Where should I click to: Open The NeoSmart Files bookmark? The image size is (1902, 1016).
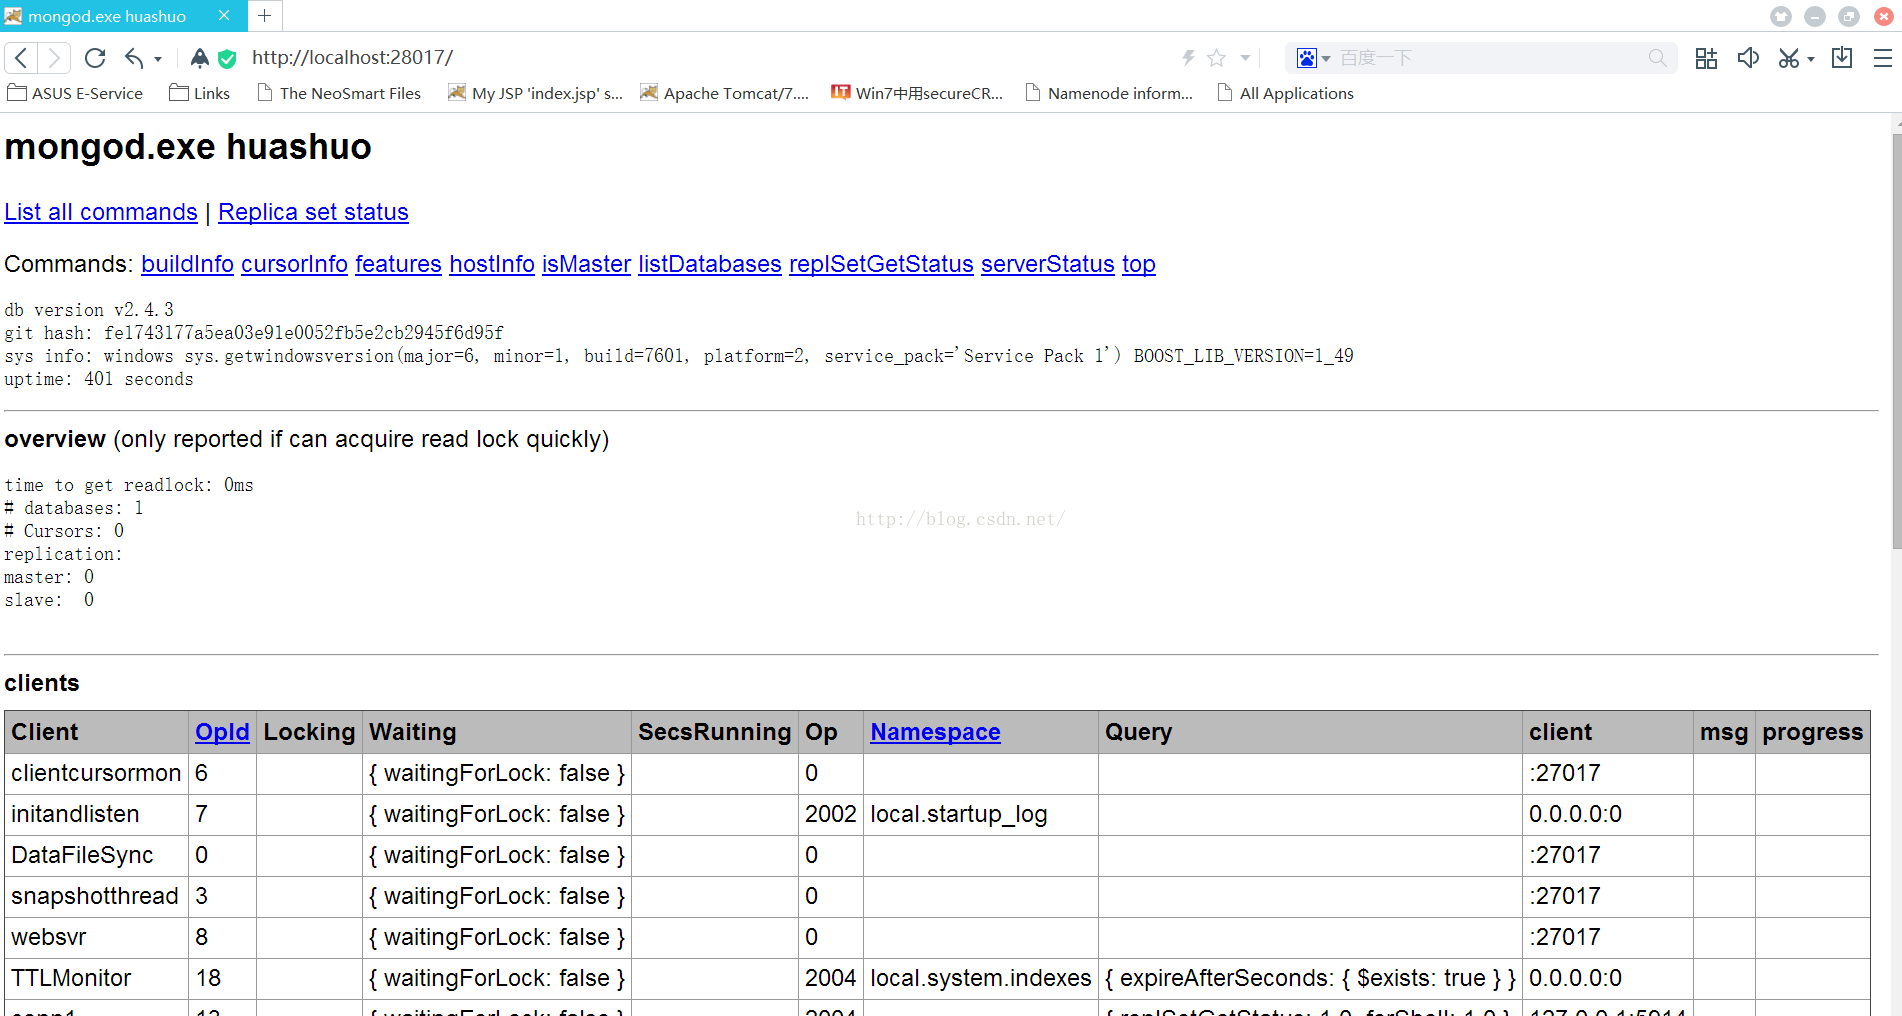[339, 93]
